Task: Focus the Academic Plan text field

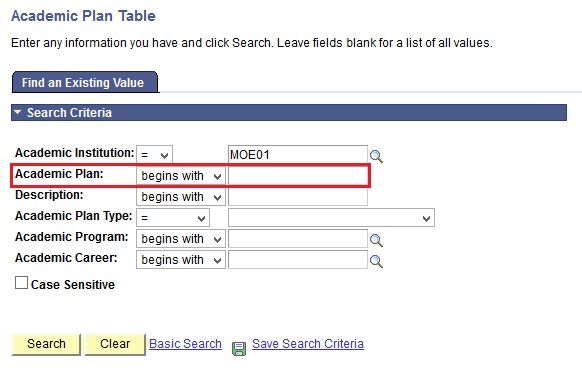Action: [298, 176]
